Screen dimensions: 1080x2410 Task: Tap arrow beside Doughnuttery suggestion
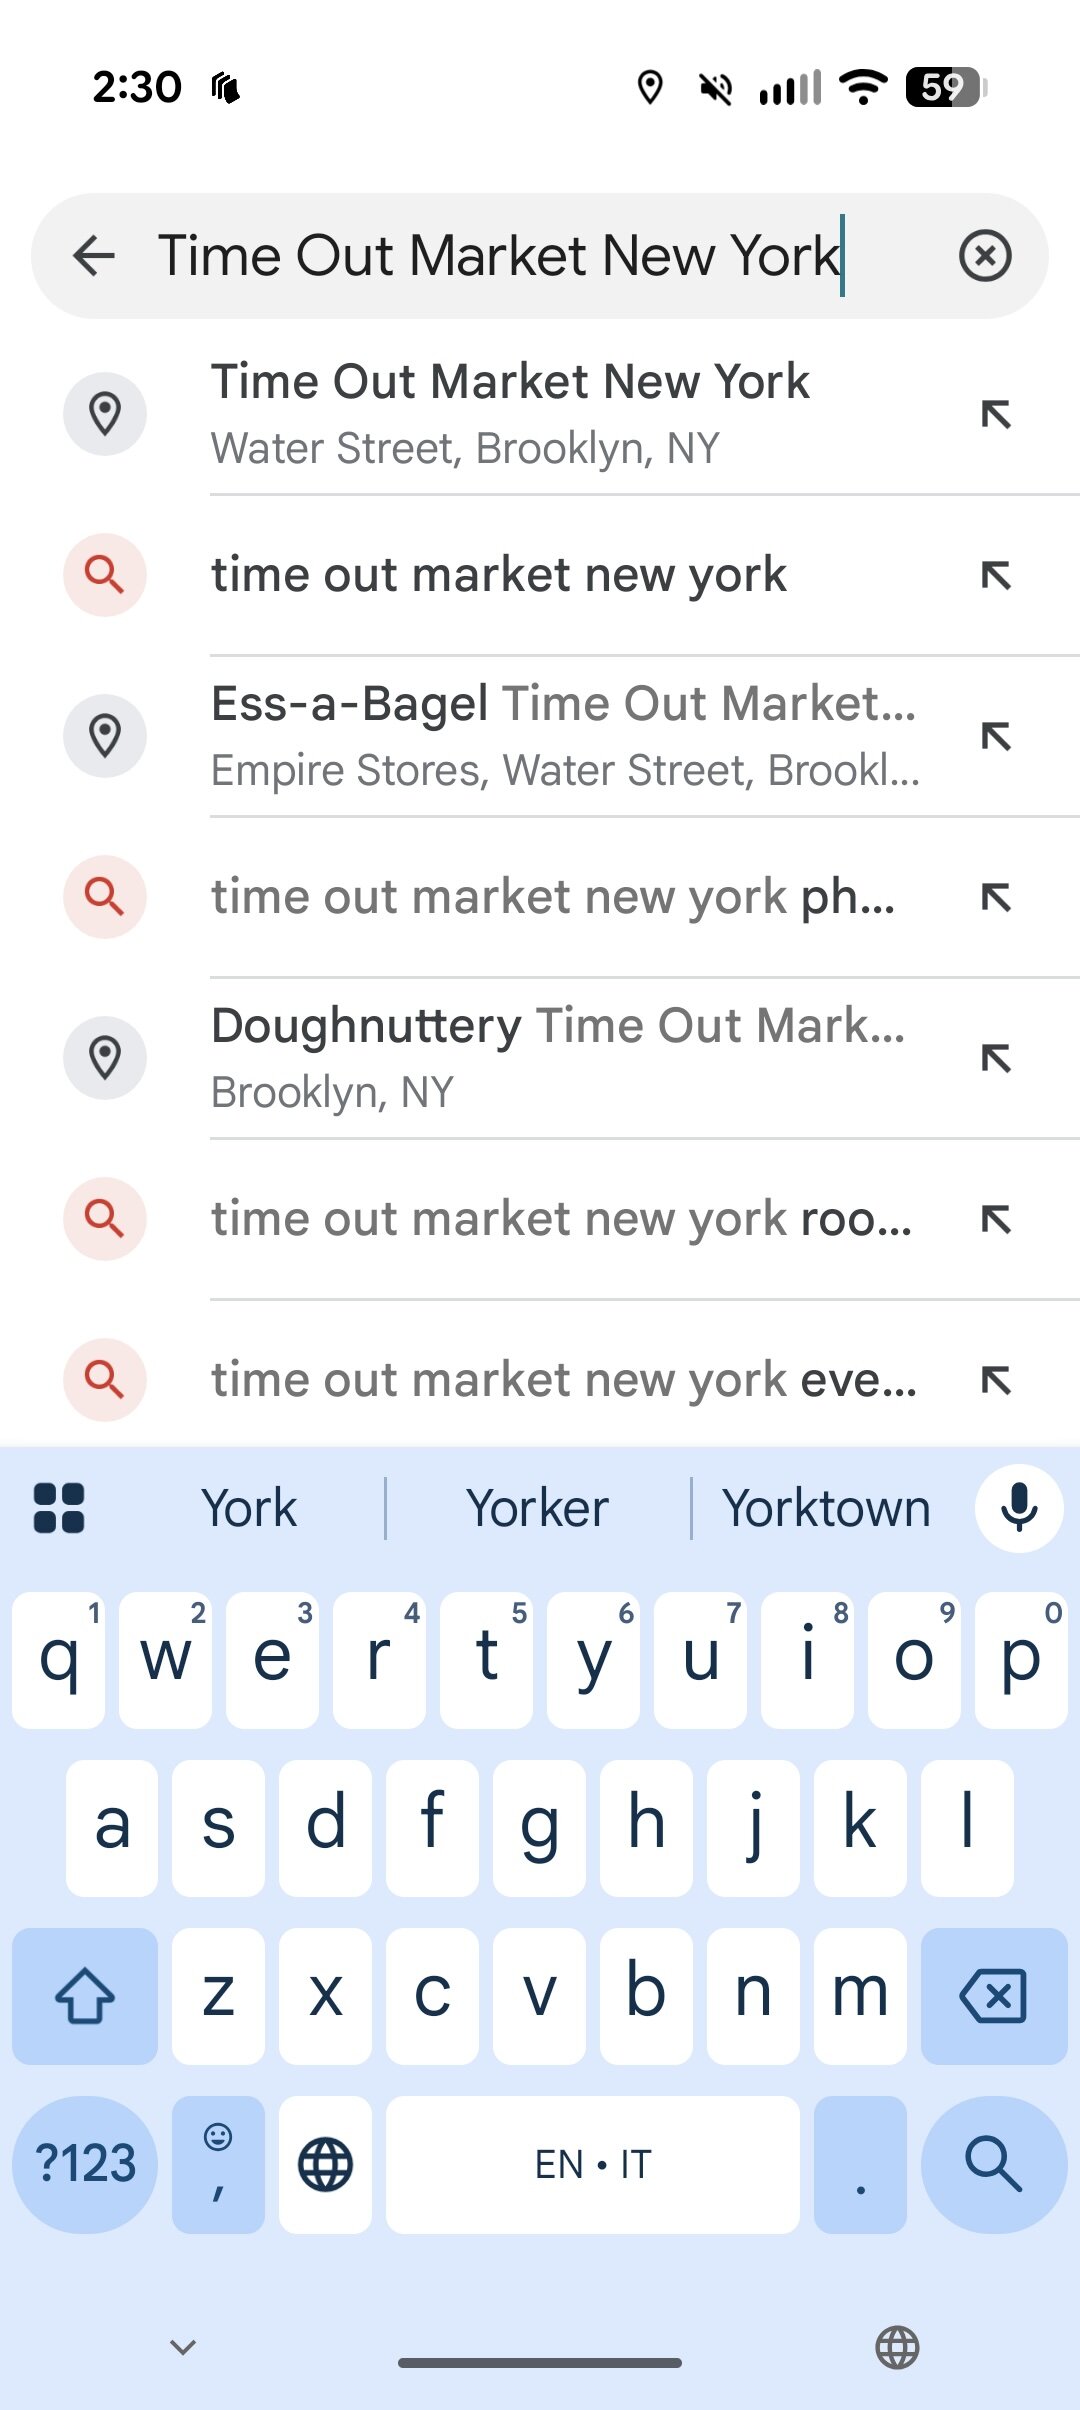tap(996, 1057)
